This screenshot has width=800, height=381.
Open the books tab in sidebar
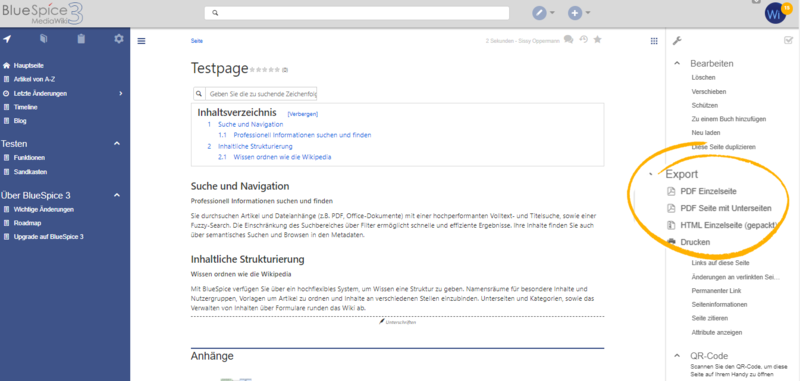click(x=44, y=39)
